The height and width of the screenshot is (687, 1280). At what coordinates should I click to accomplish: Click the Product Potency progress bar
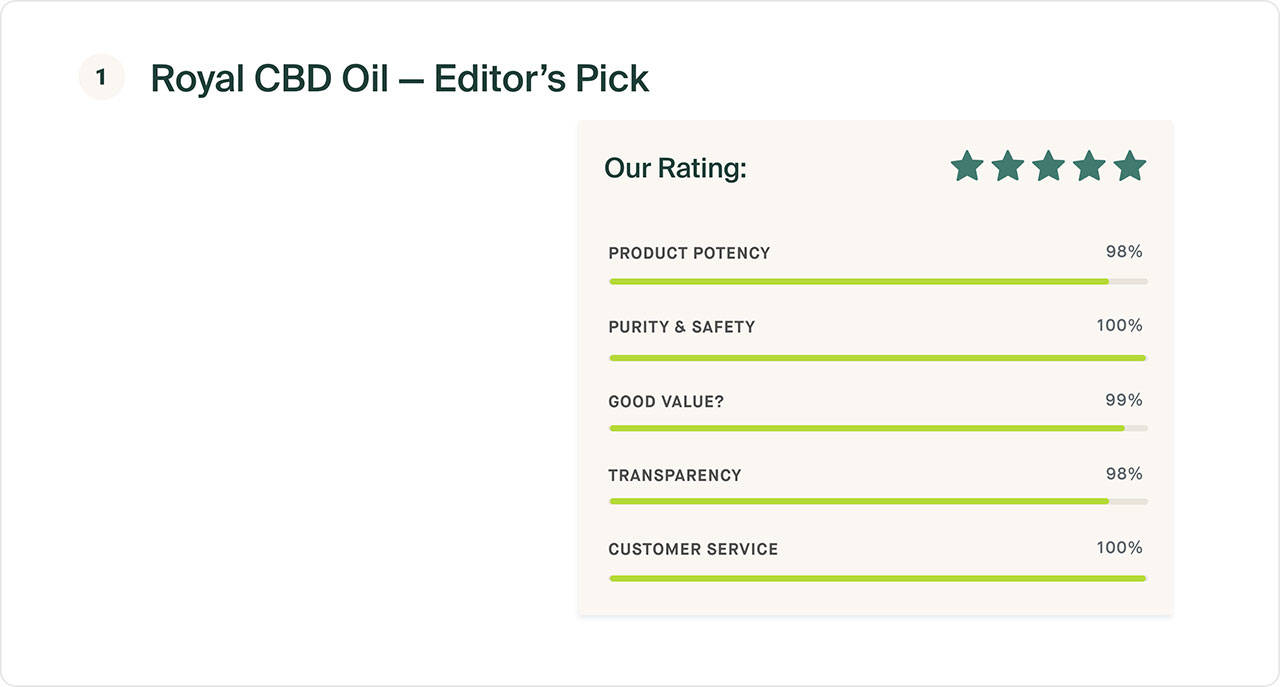click(877, 282)
